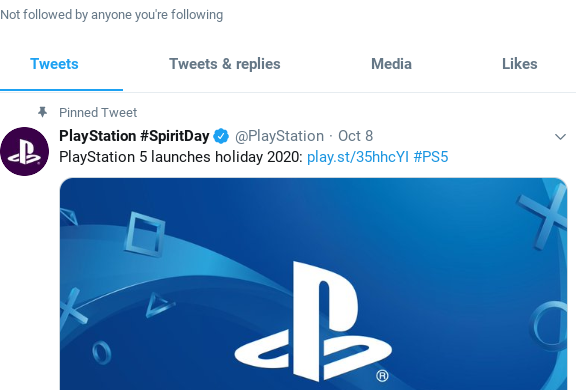
Task: Open the Likes tab
Action: 519,64
